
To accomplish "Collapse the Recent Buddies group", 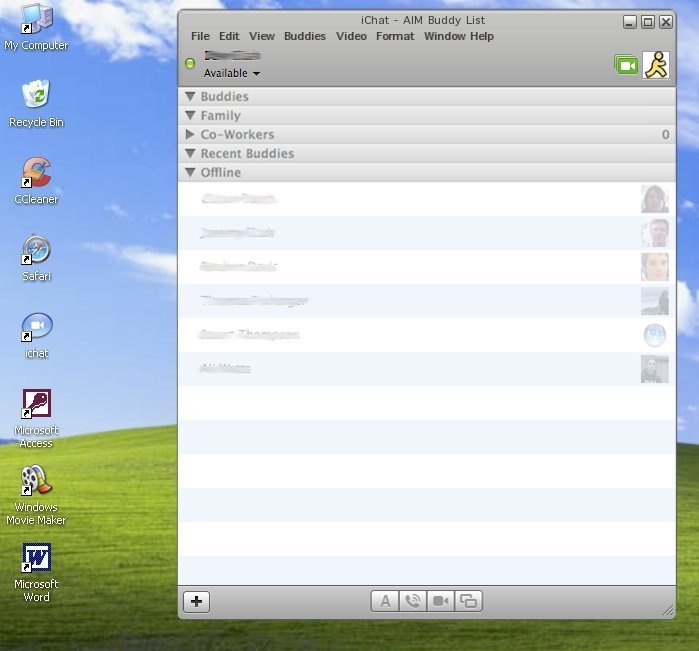I will coord(190,153).
